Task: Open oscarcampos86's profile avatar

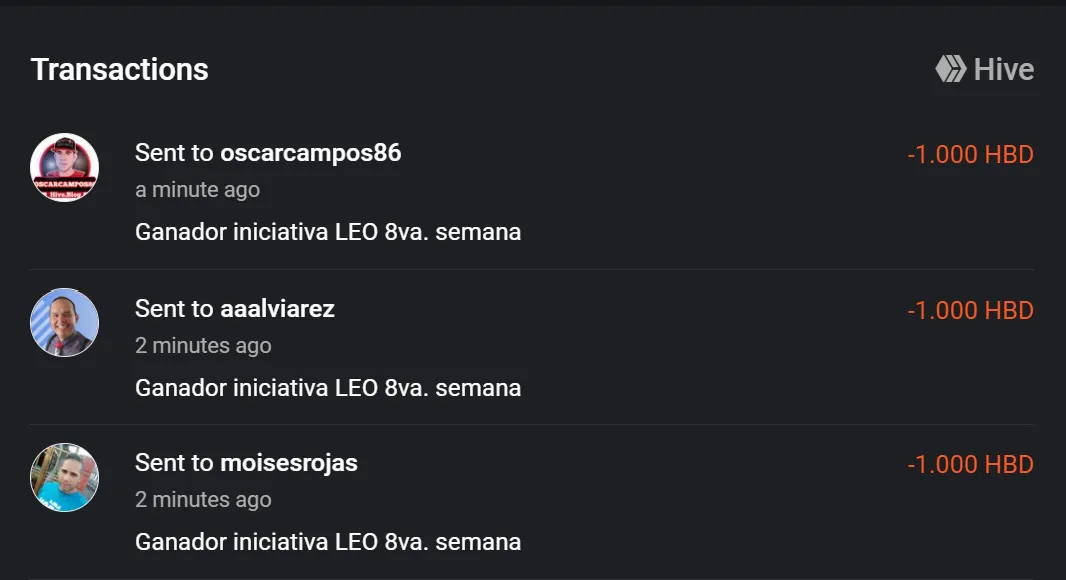Action: [x=64, y=167]
